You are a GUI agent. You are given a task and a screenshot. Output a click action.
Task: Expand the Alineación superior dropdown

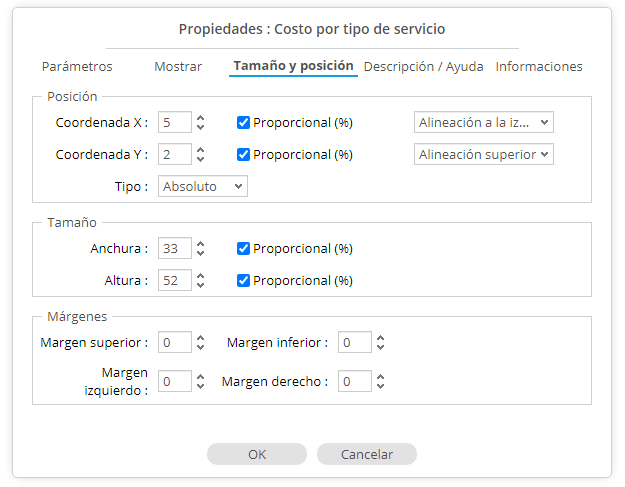[483, 155]
